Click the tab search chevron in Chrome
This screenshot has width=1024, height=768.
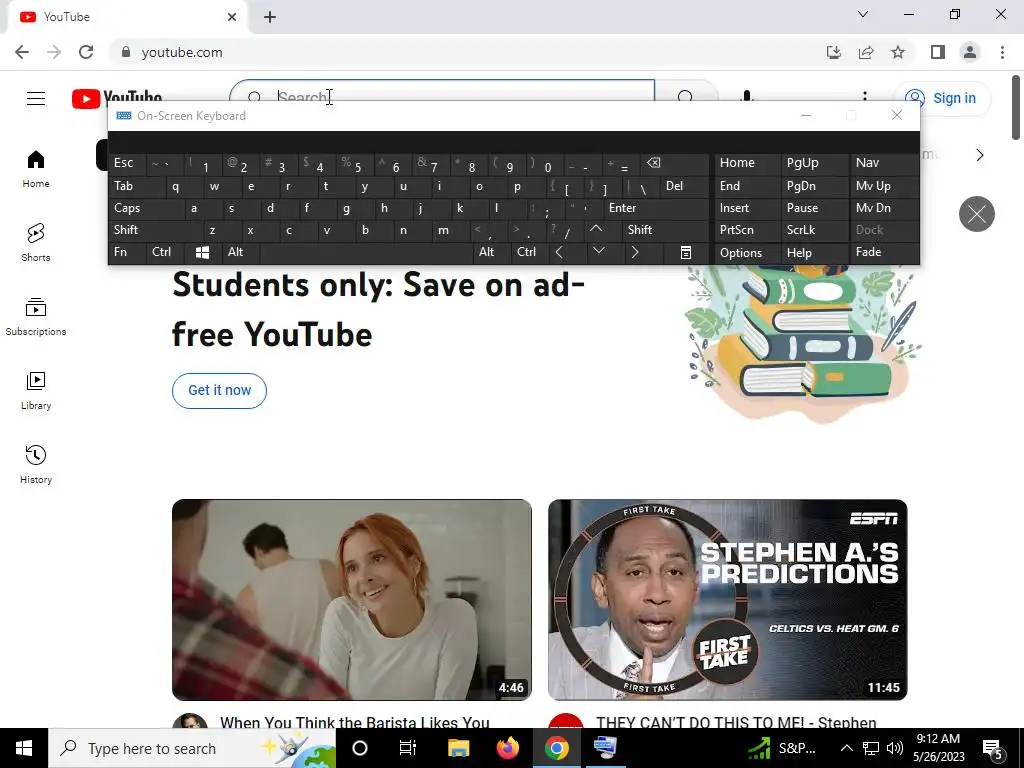[863, 14]
